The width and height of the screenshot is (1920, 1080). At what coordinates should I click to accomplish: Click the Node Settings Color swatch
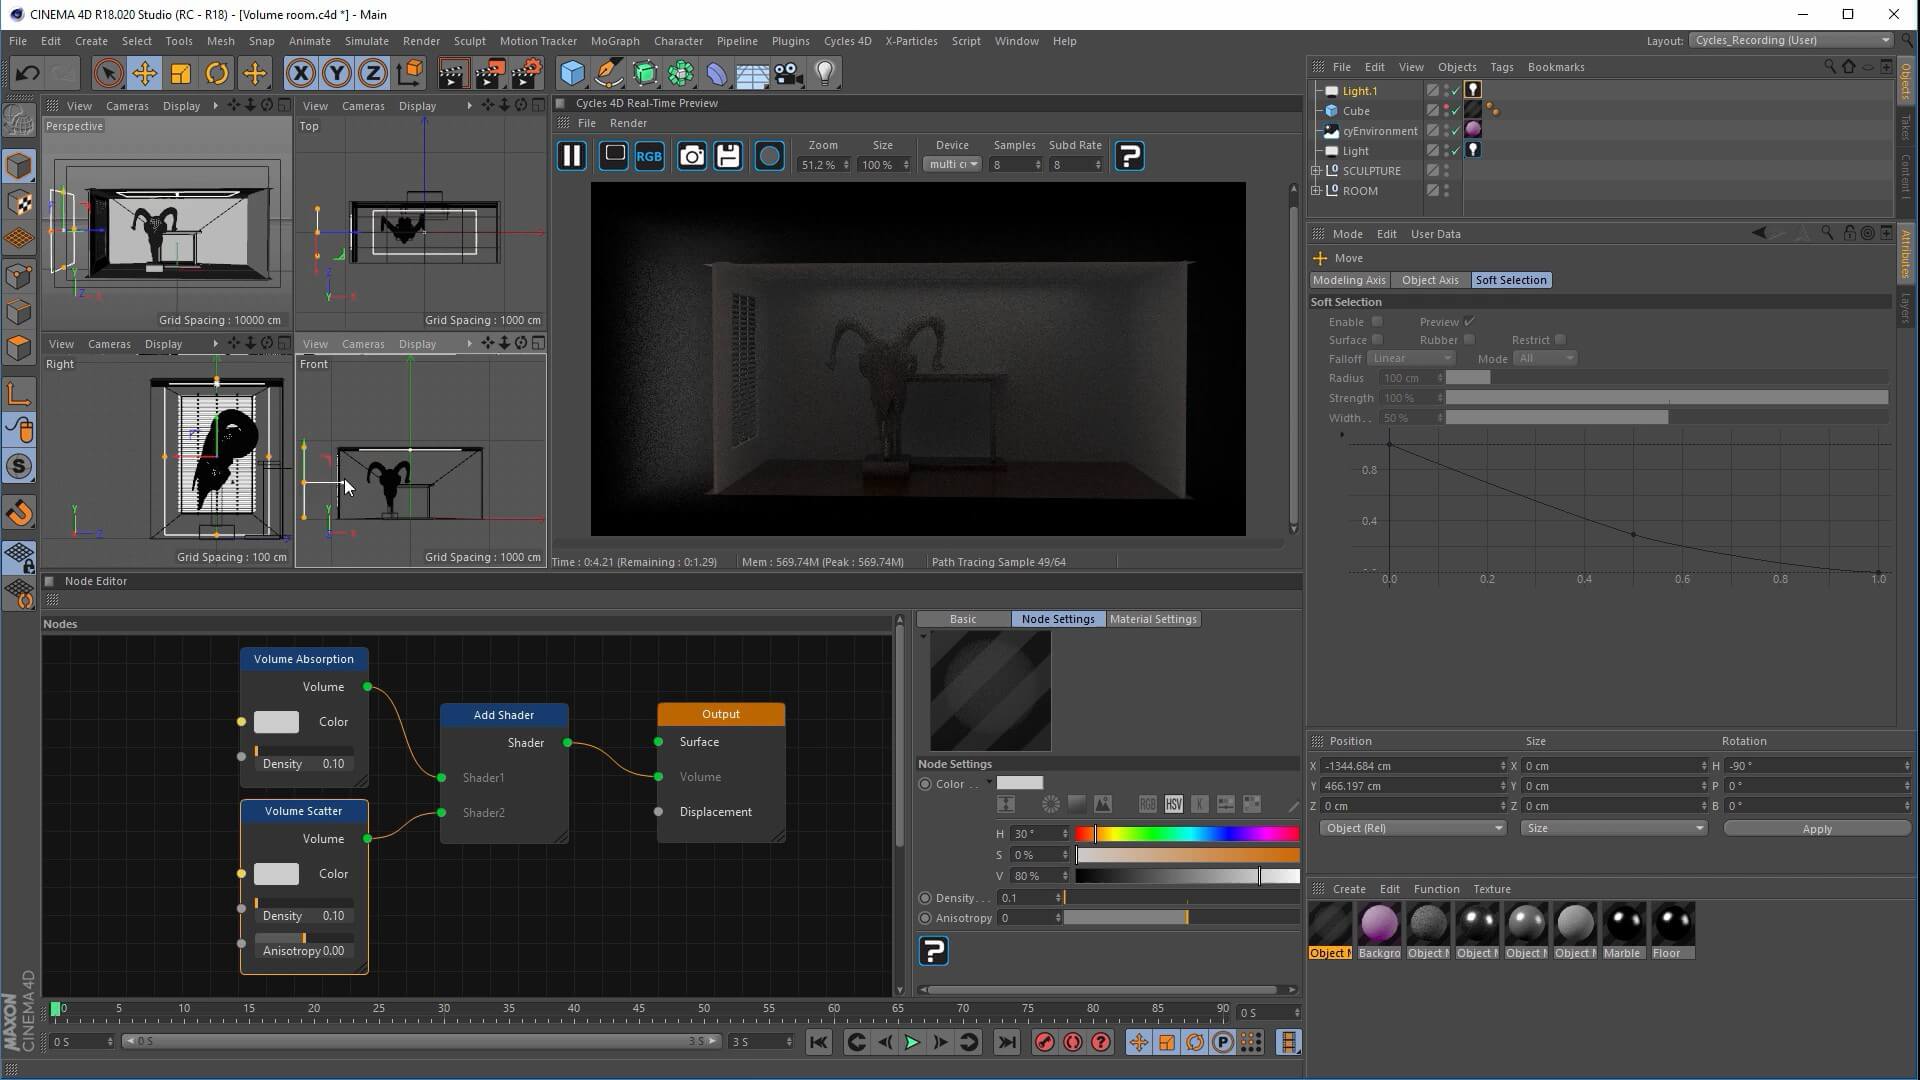1019,783
